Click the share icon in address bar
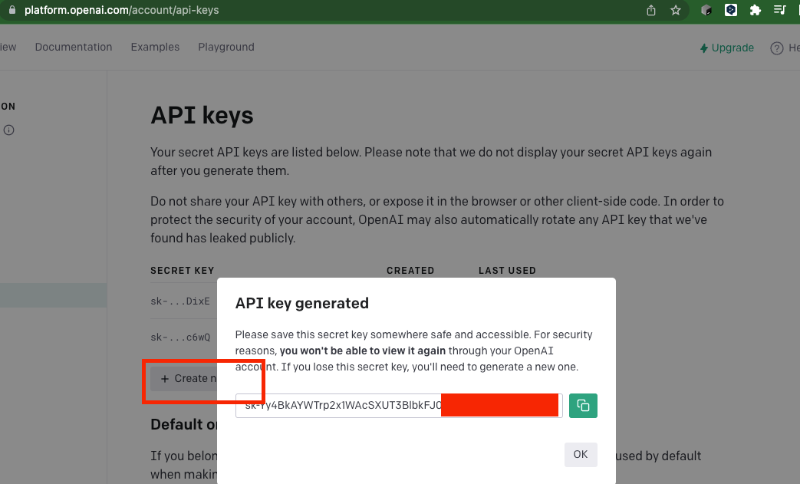This screenshot has width=800, height=484. coord(651,10)
